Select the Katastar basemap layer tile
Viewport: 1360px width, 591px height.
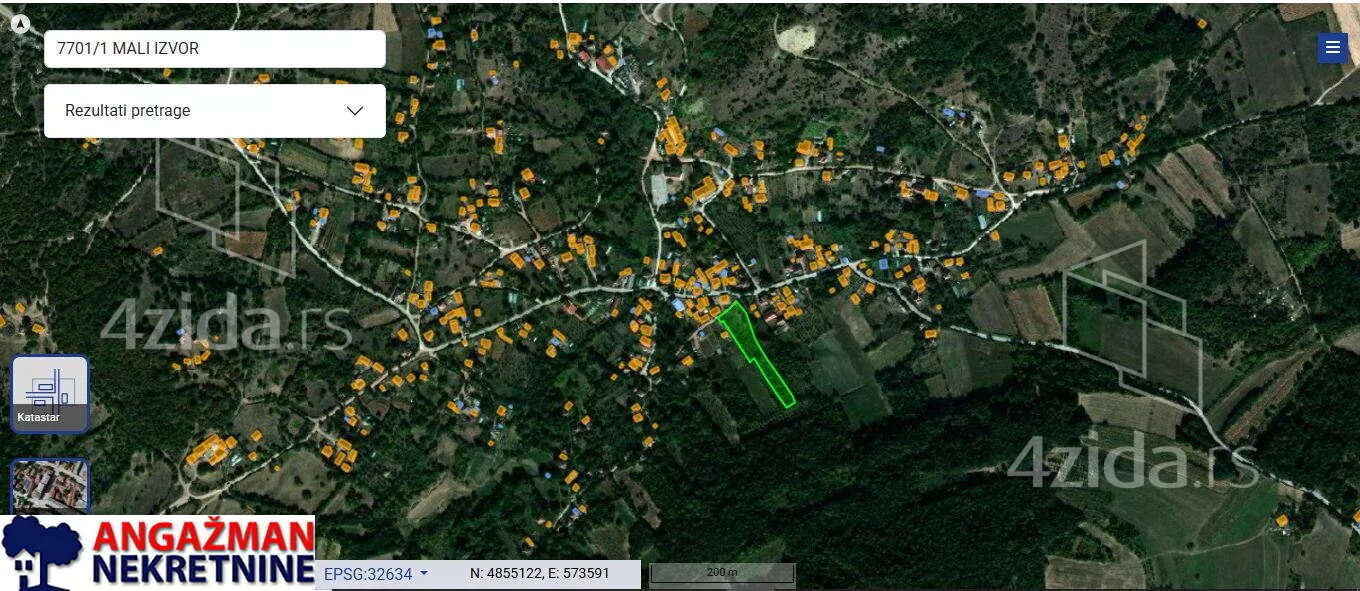50,394
